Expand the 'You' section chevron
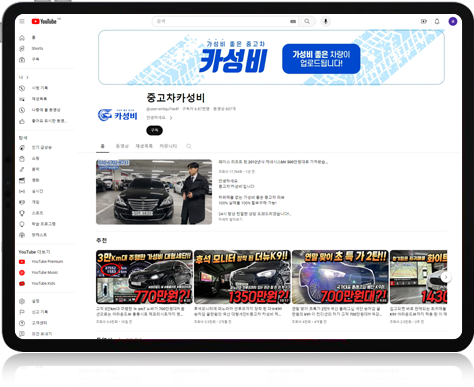Screen dimensions: 474x387 (x=27, y=77)
